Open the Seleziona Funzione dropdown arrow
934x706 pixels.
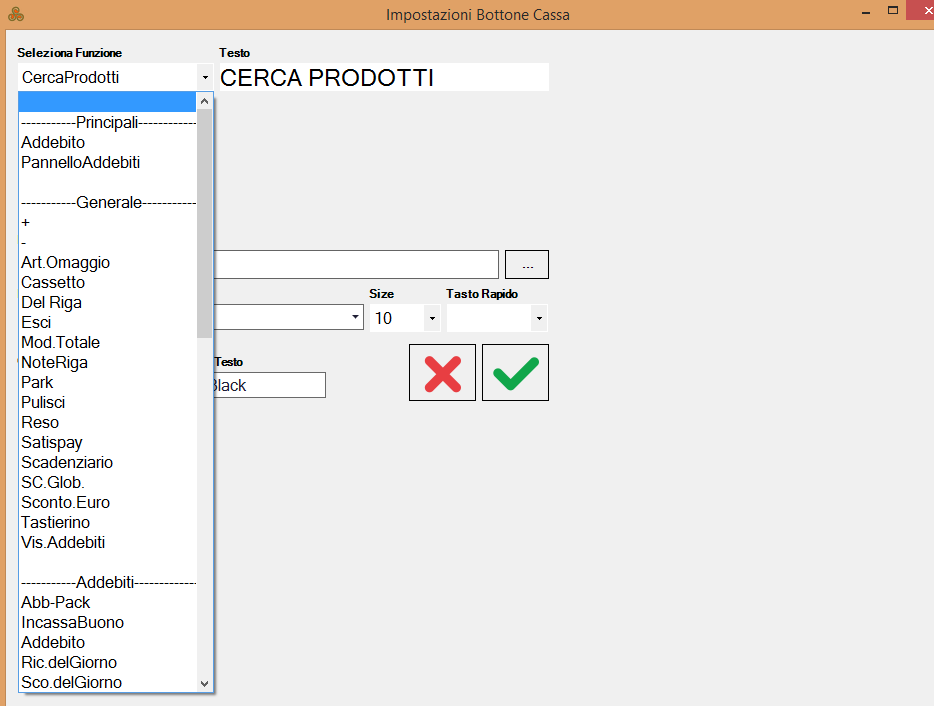click(205, 77)
